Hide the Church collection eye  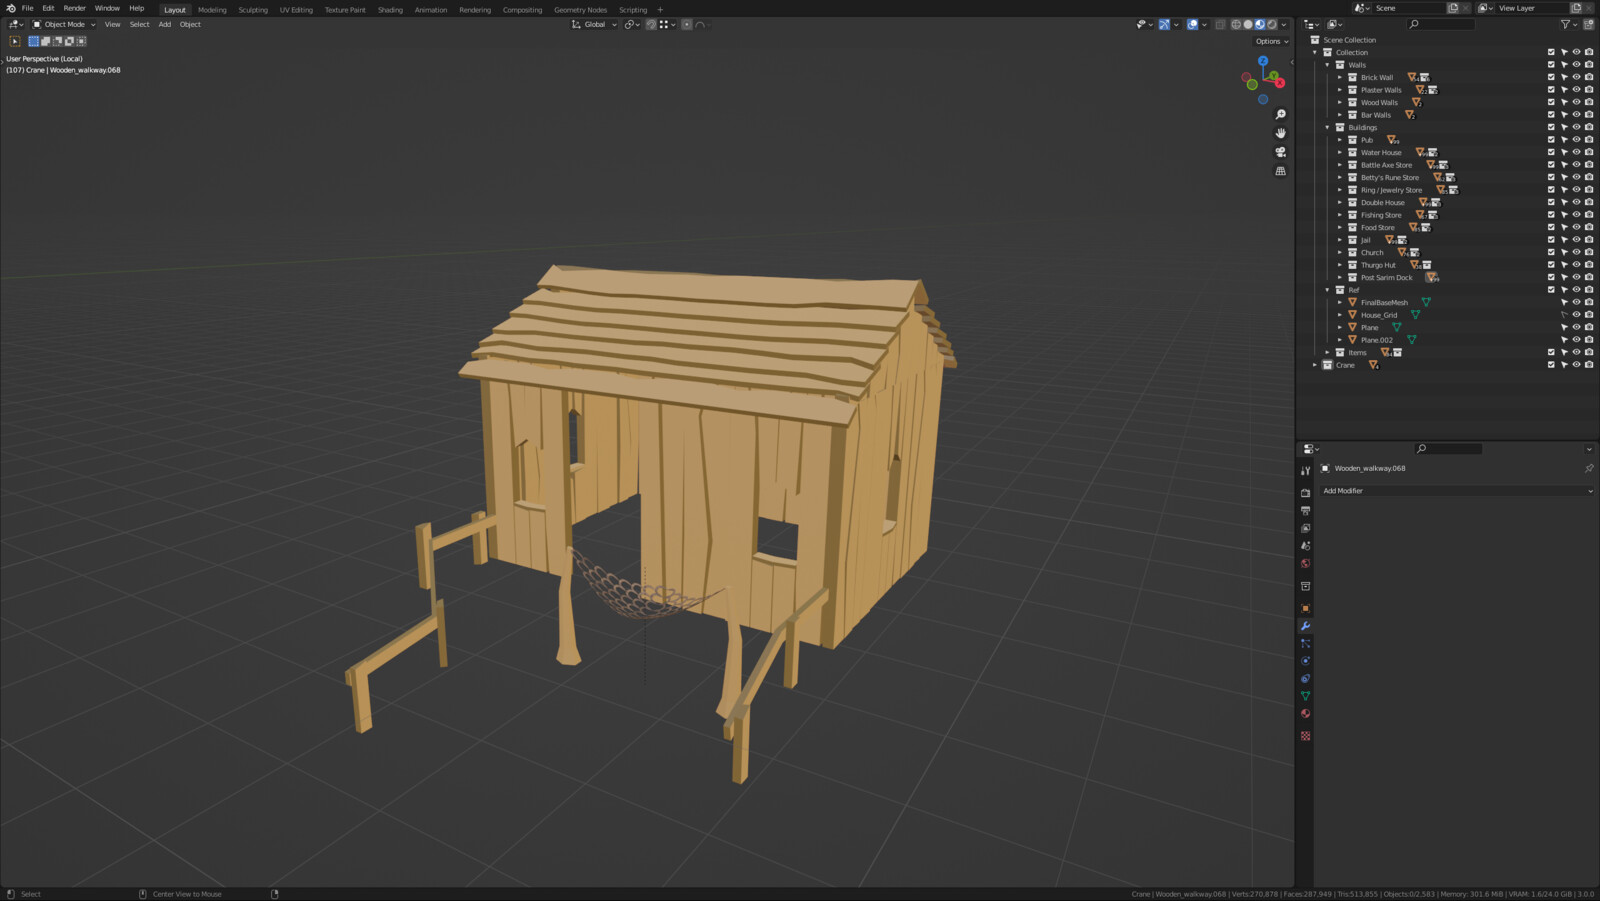(1576, 252)
